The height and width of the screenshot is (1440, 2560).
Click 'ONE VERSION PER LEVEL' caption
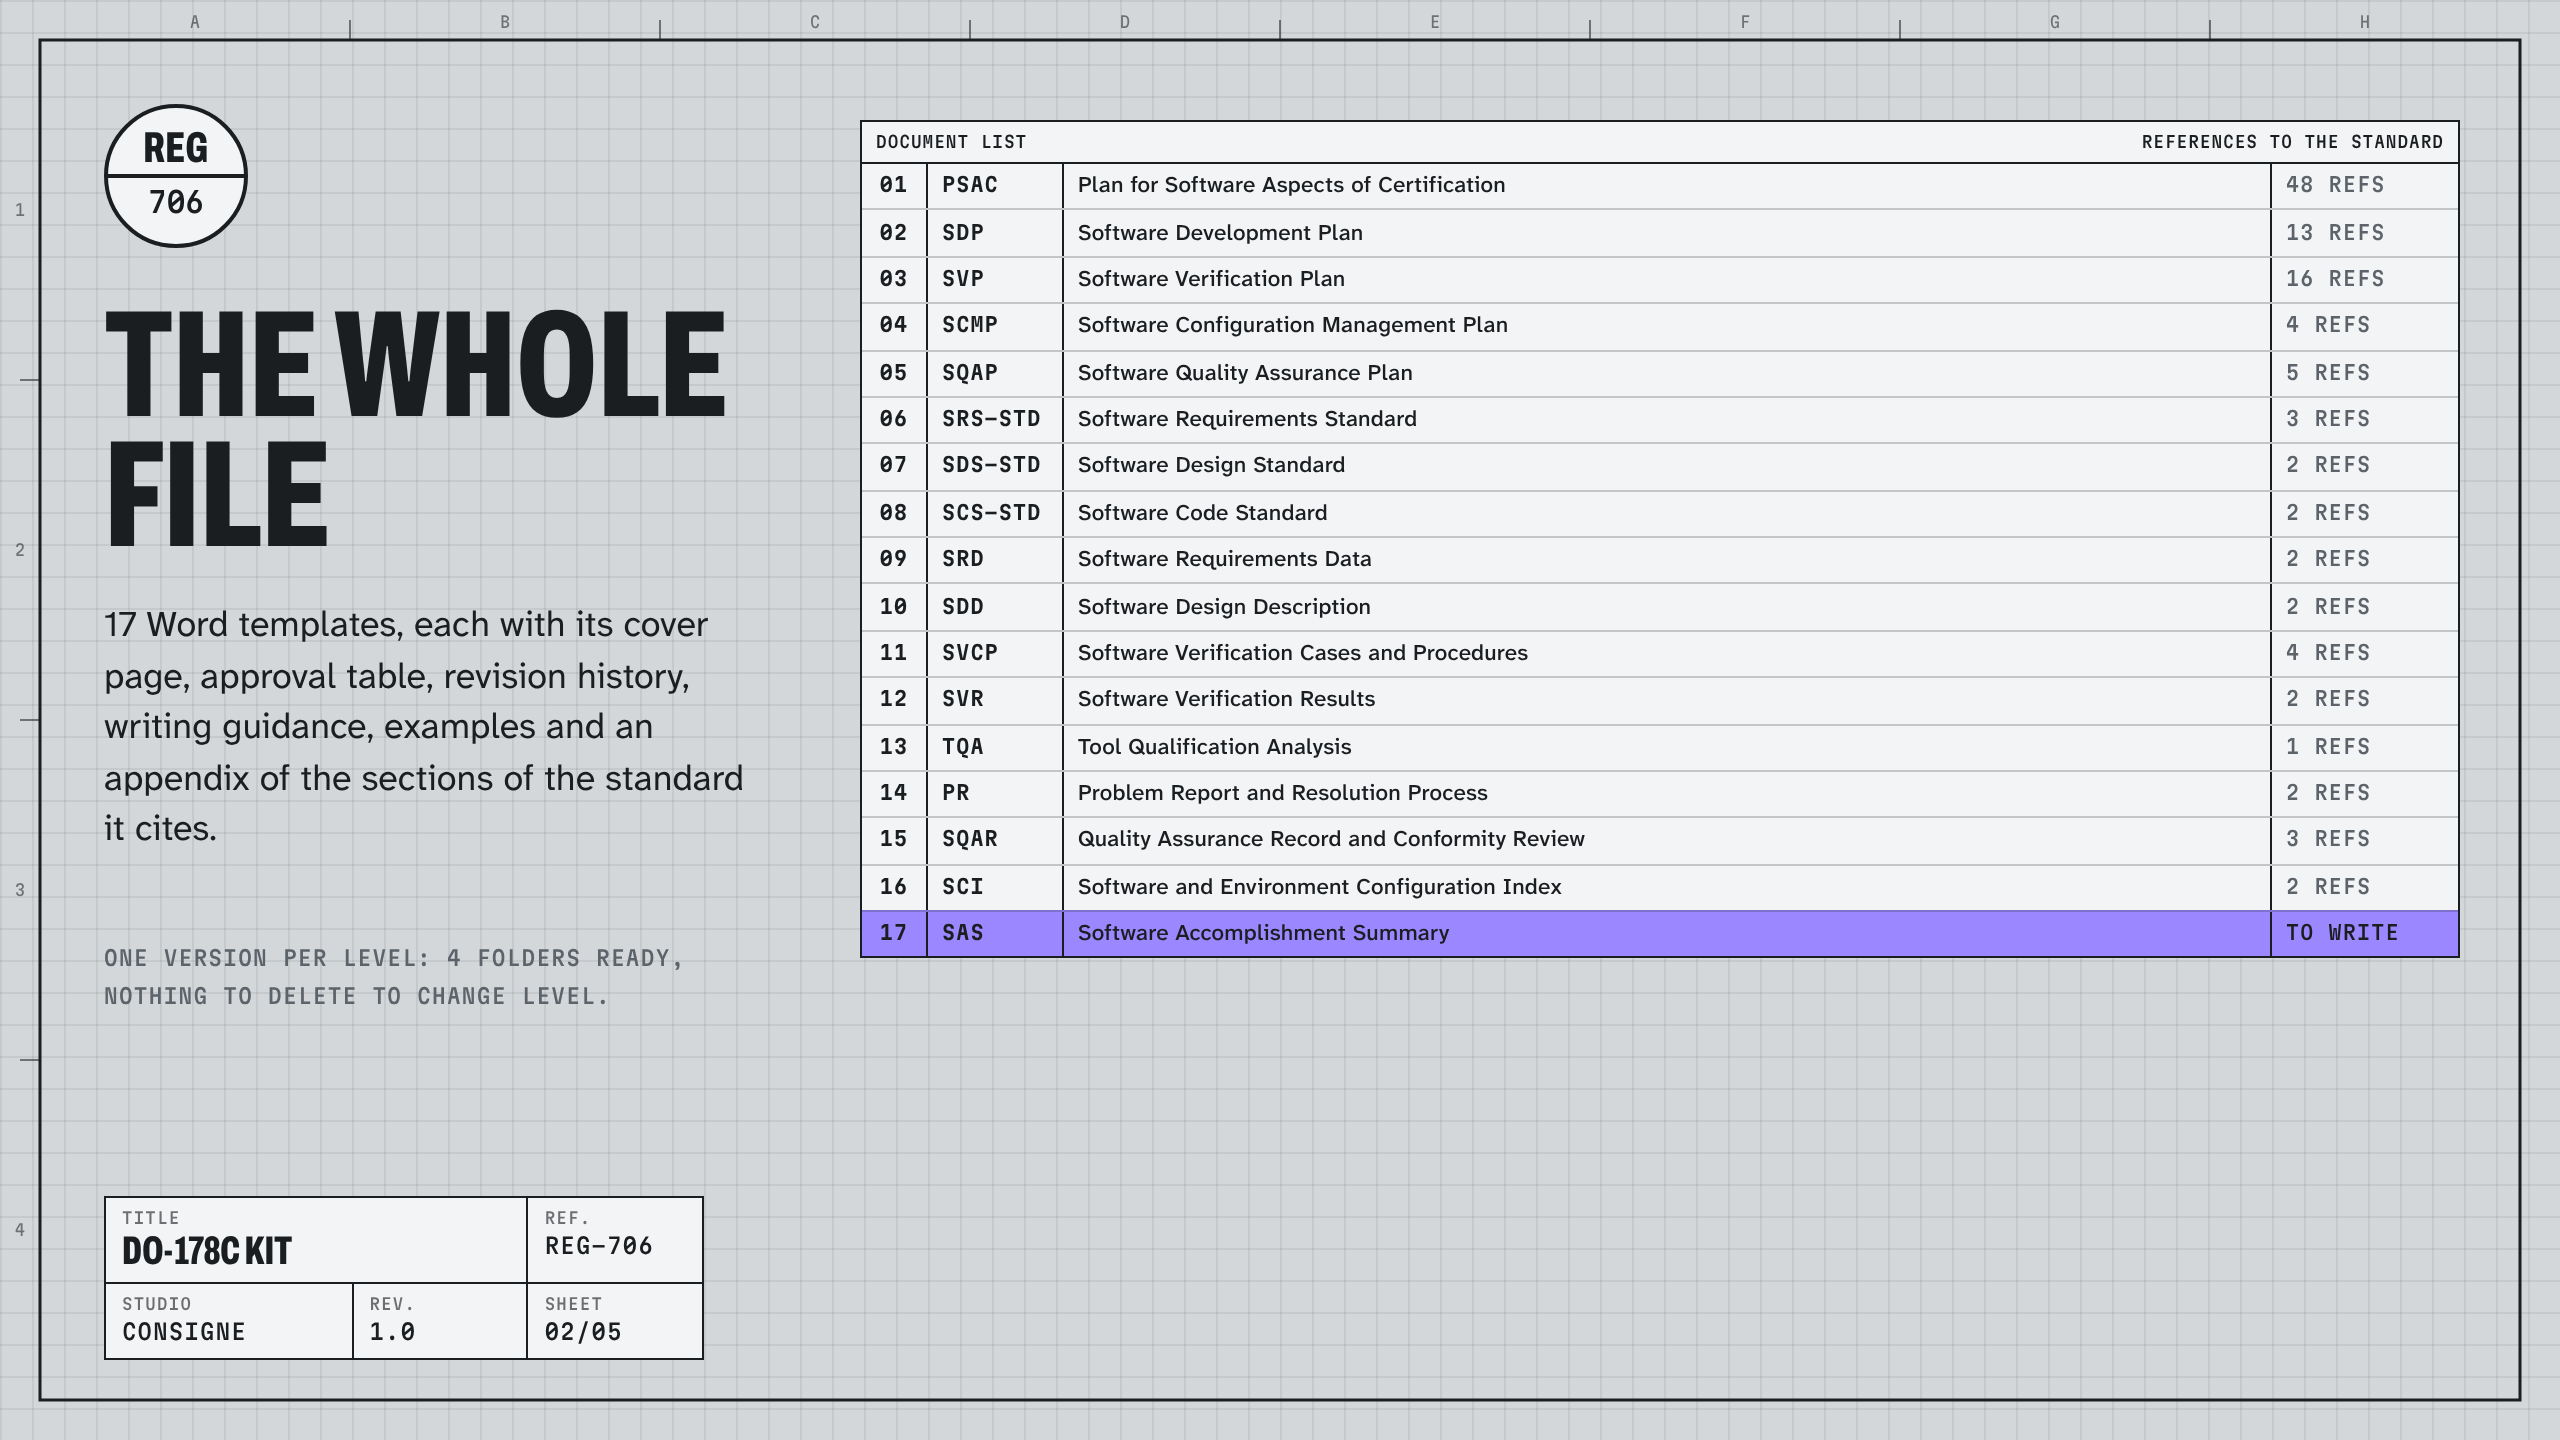394,977
